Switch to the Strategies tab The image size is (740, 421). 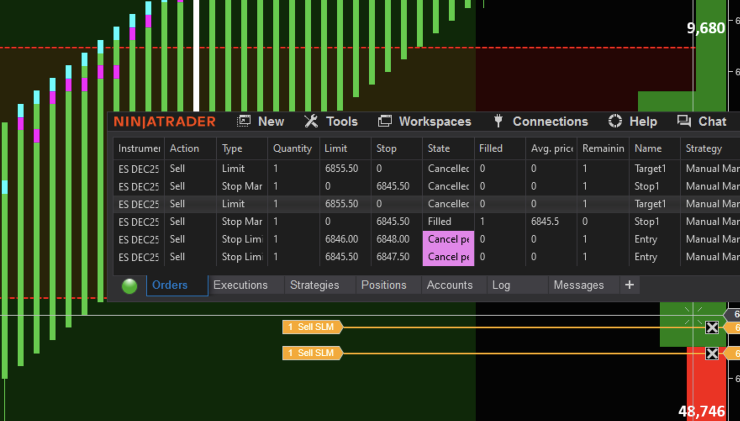314,285
